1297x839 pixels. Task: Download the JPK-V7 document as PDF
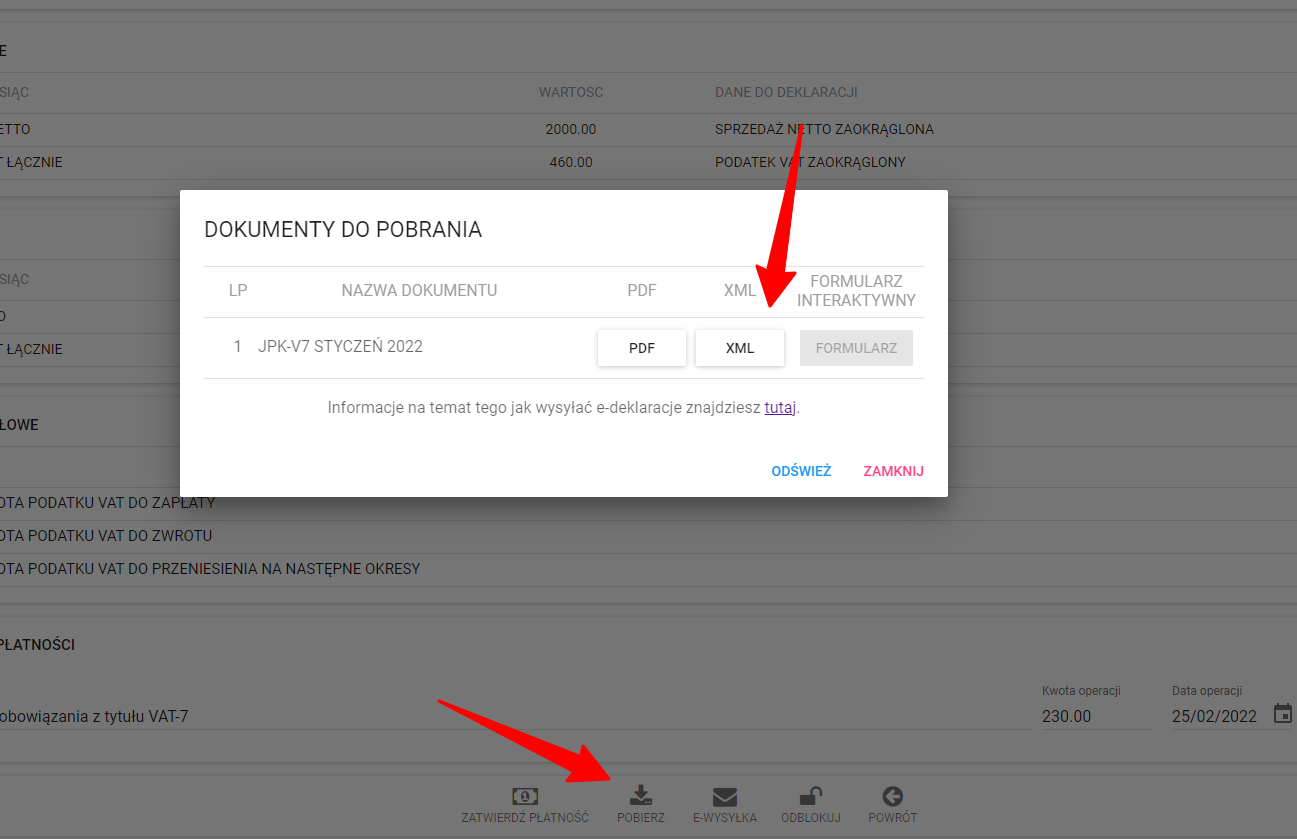coord(642,348)
